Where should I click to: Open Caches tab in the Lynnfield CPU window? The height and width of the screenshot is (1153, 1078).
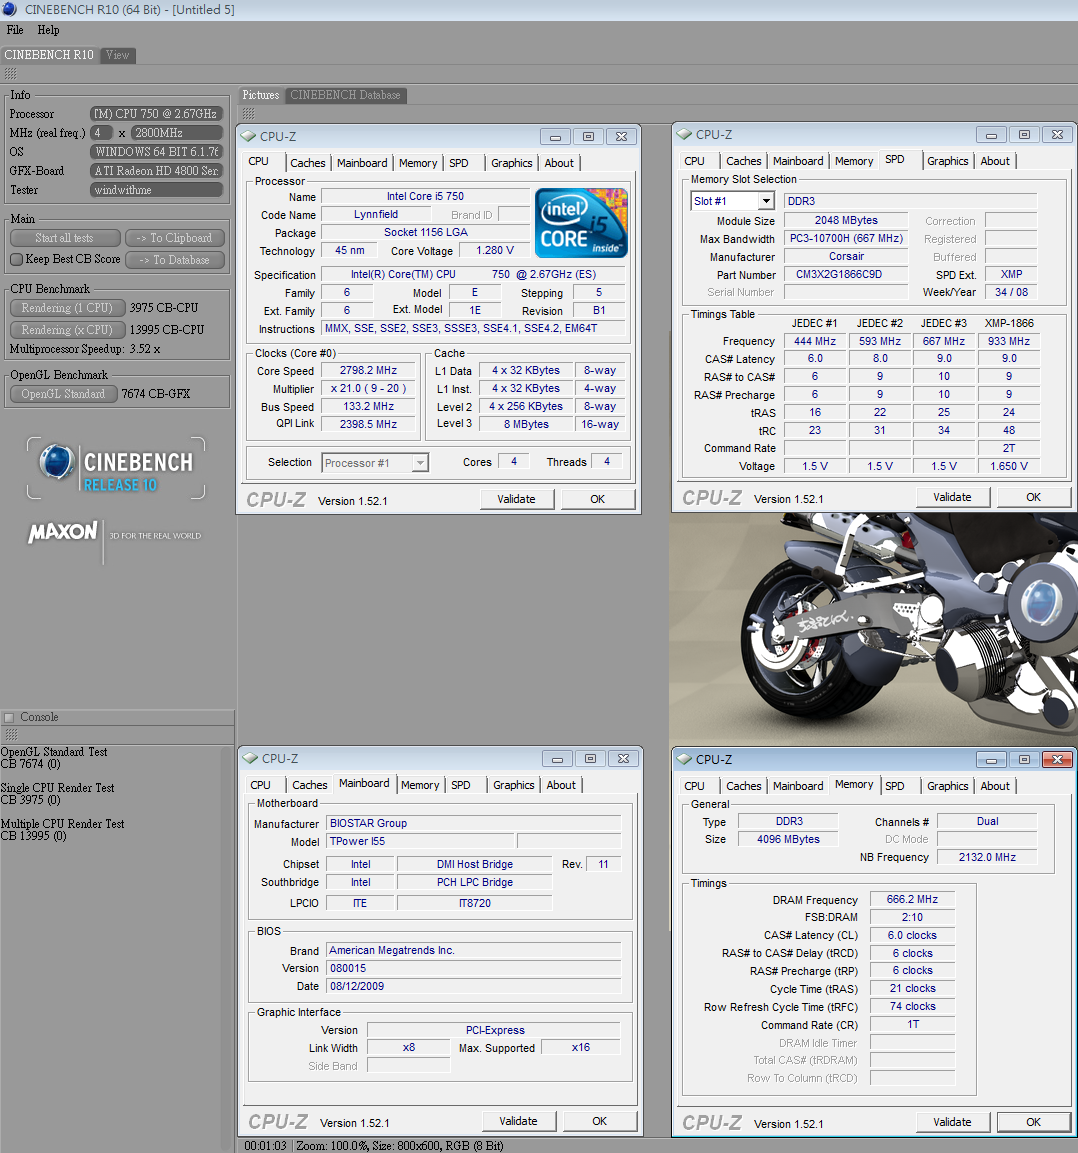point(307,163)
